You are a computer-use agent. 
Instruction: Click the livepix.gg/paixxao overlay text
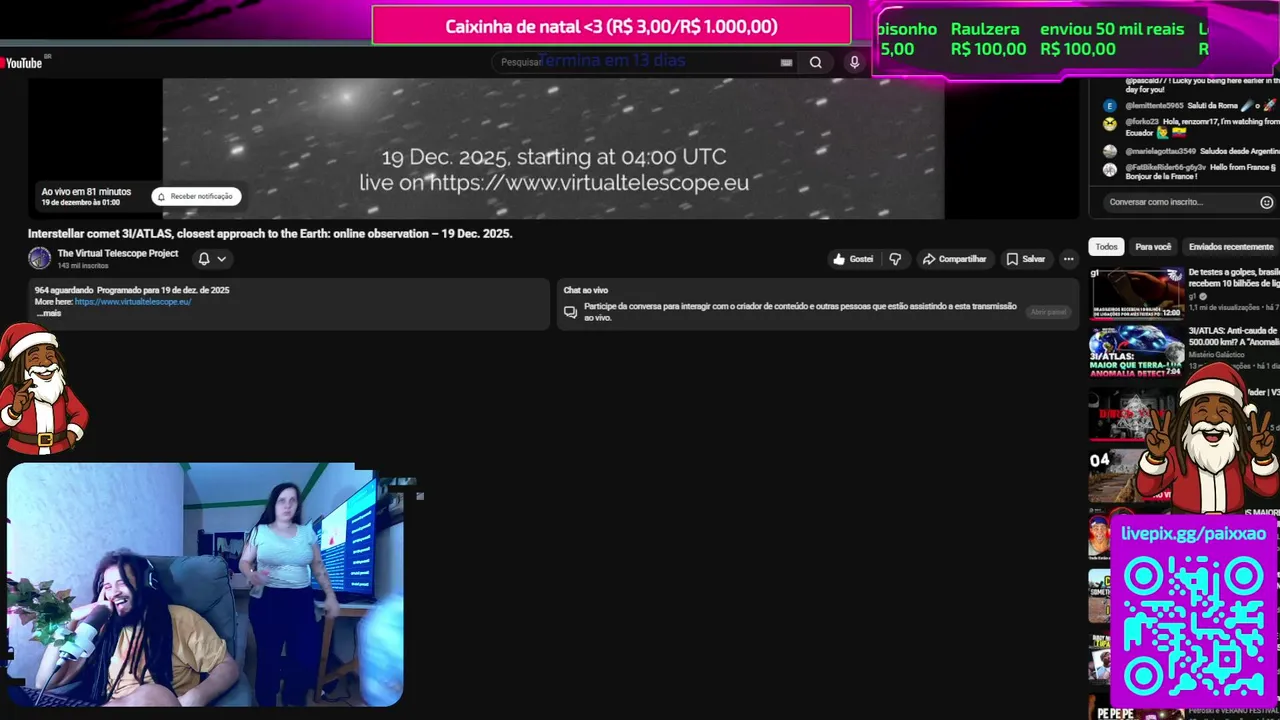point(1193,534)
